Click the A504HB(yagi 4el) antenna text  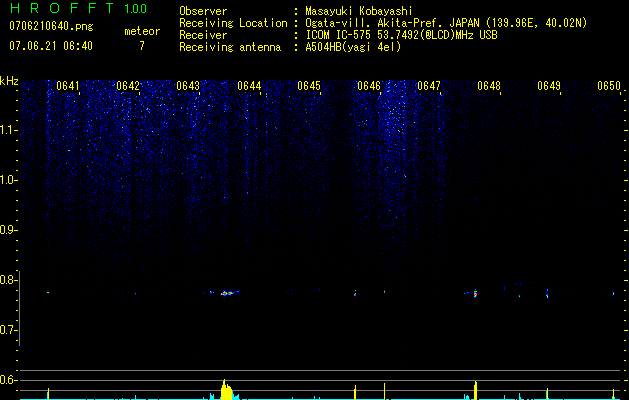click(353, 47)
